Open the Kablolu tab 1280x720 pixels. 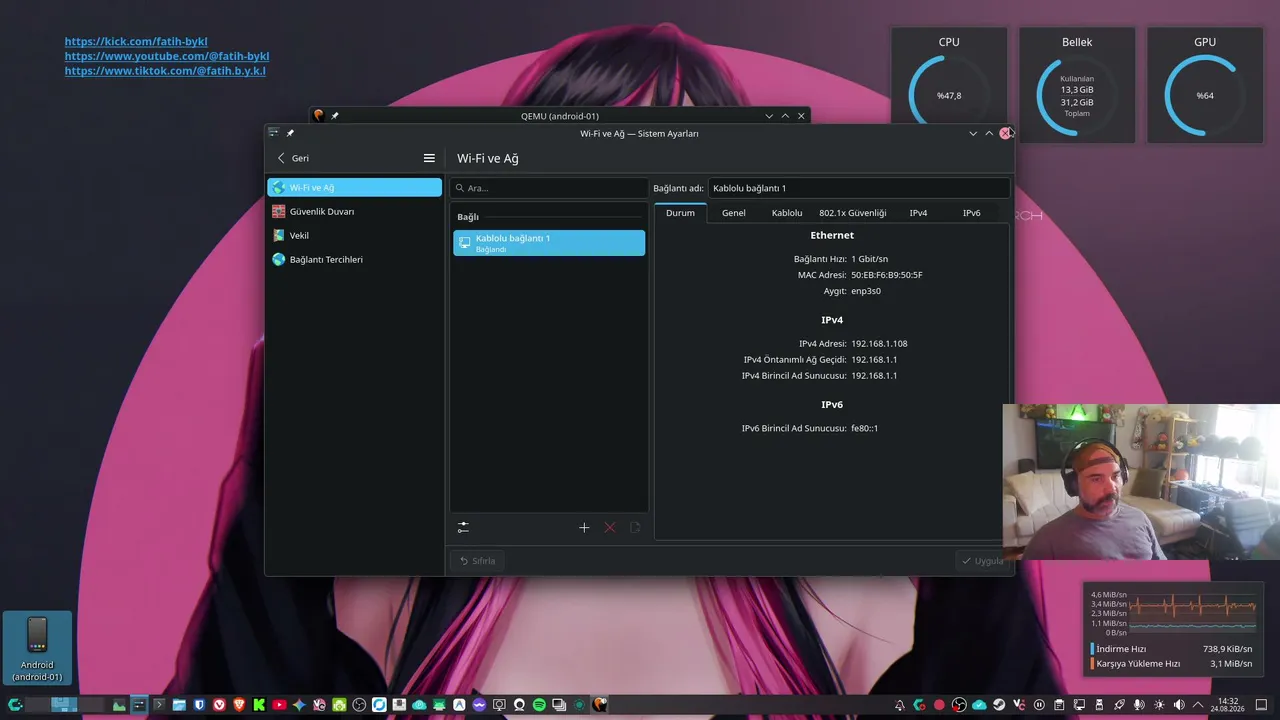[x=787, y=213]
